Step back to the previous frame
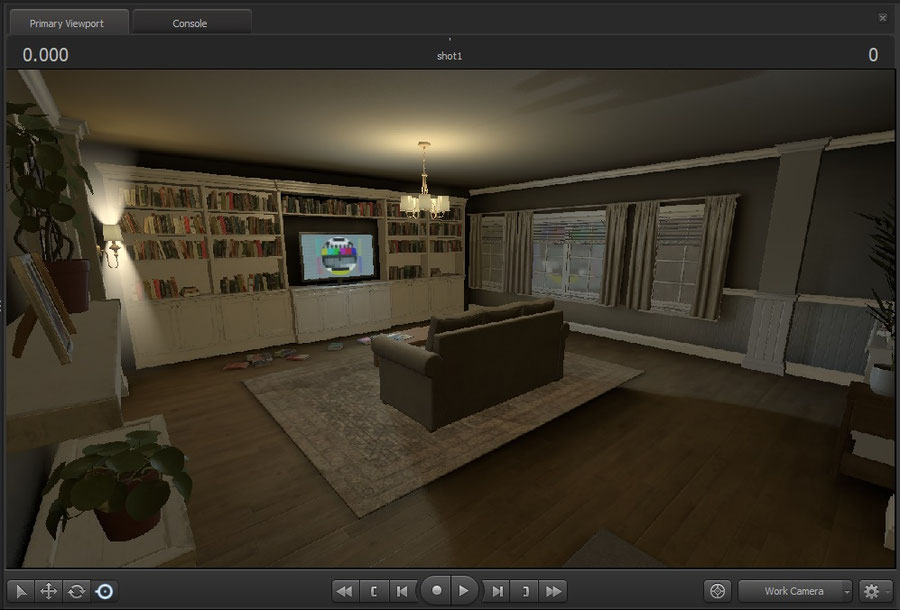 (402, 591)
